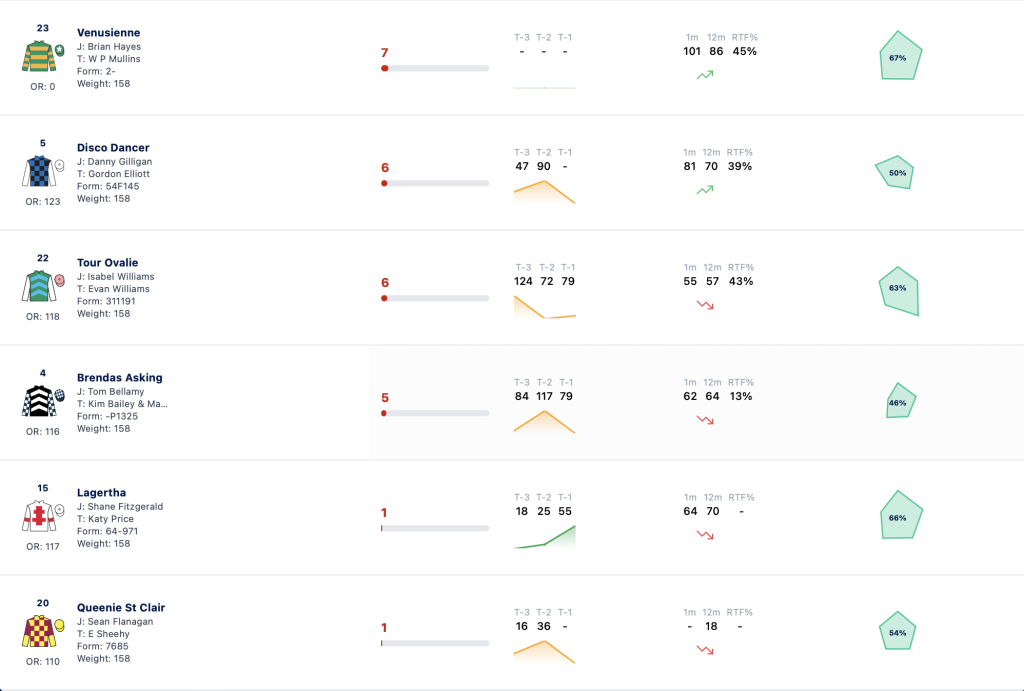
Task: Click Lagertha's green rising T-3 to T-1 sparkline
Action: tap(545, 537)
